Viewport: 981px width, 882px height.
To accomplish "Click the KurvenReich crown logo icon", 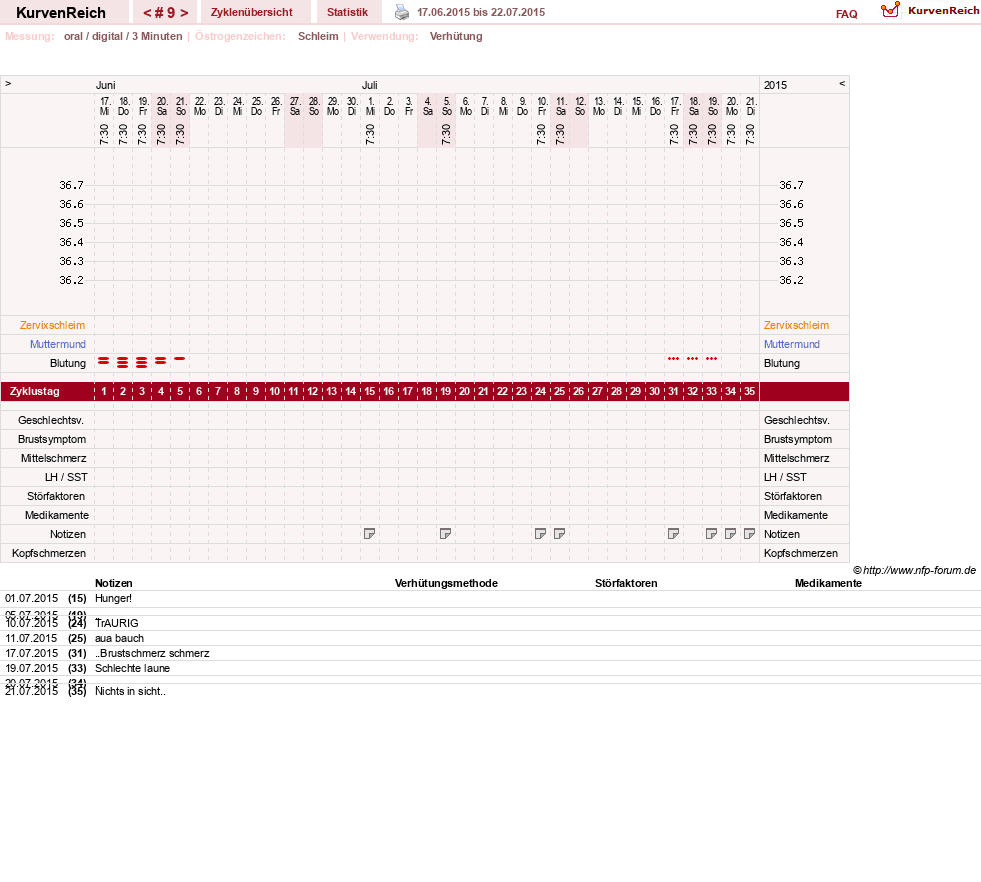I will [x=890, y=10].
